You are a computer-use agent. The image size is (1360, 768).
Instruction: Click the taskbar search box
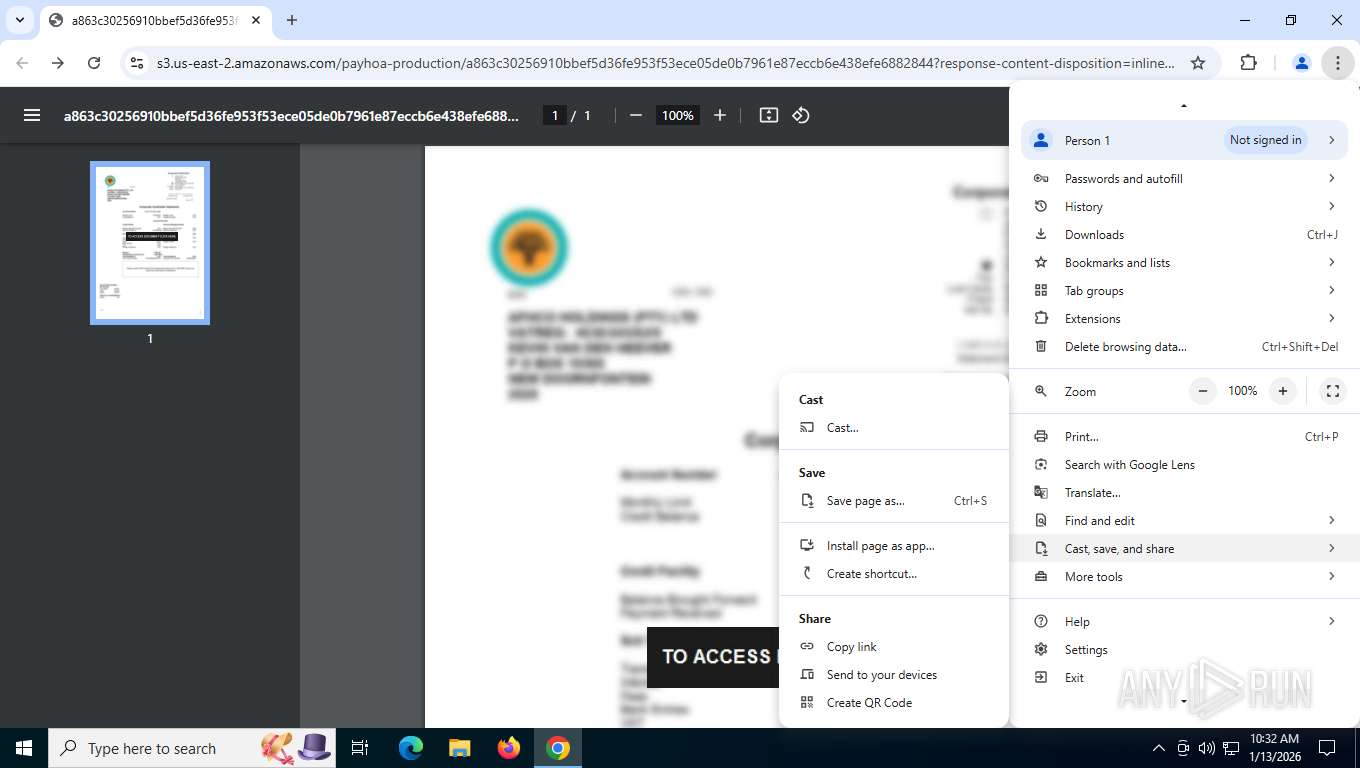(190, 748)
